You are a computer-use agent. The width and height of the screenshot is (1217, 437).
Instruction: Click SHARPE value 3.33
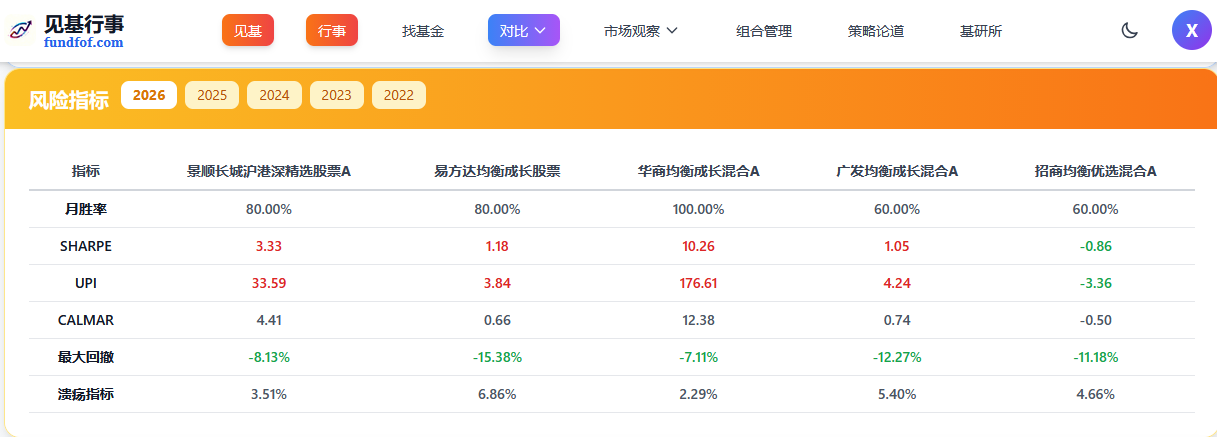coord(269,246)
